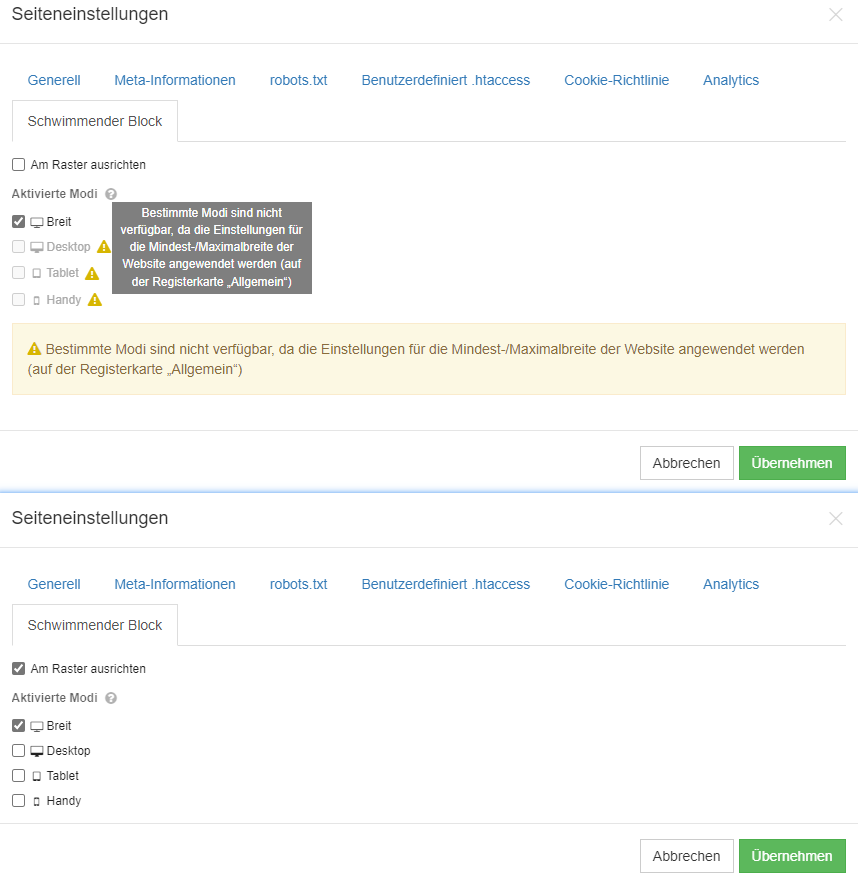Uncheck Breit mode in upper dialog
Screen dimensions: 858x882
19,222
